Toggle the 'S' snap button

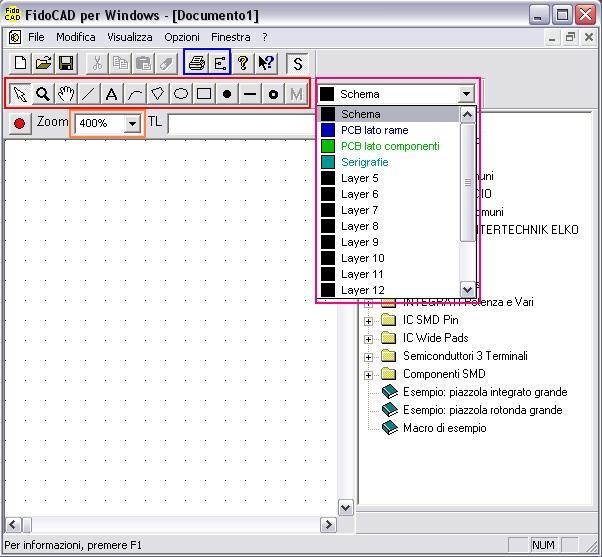pos(297,63)
